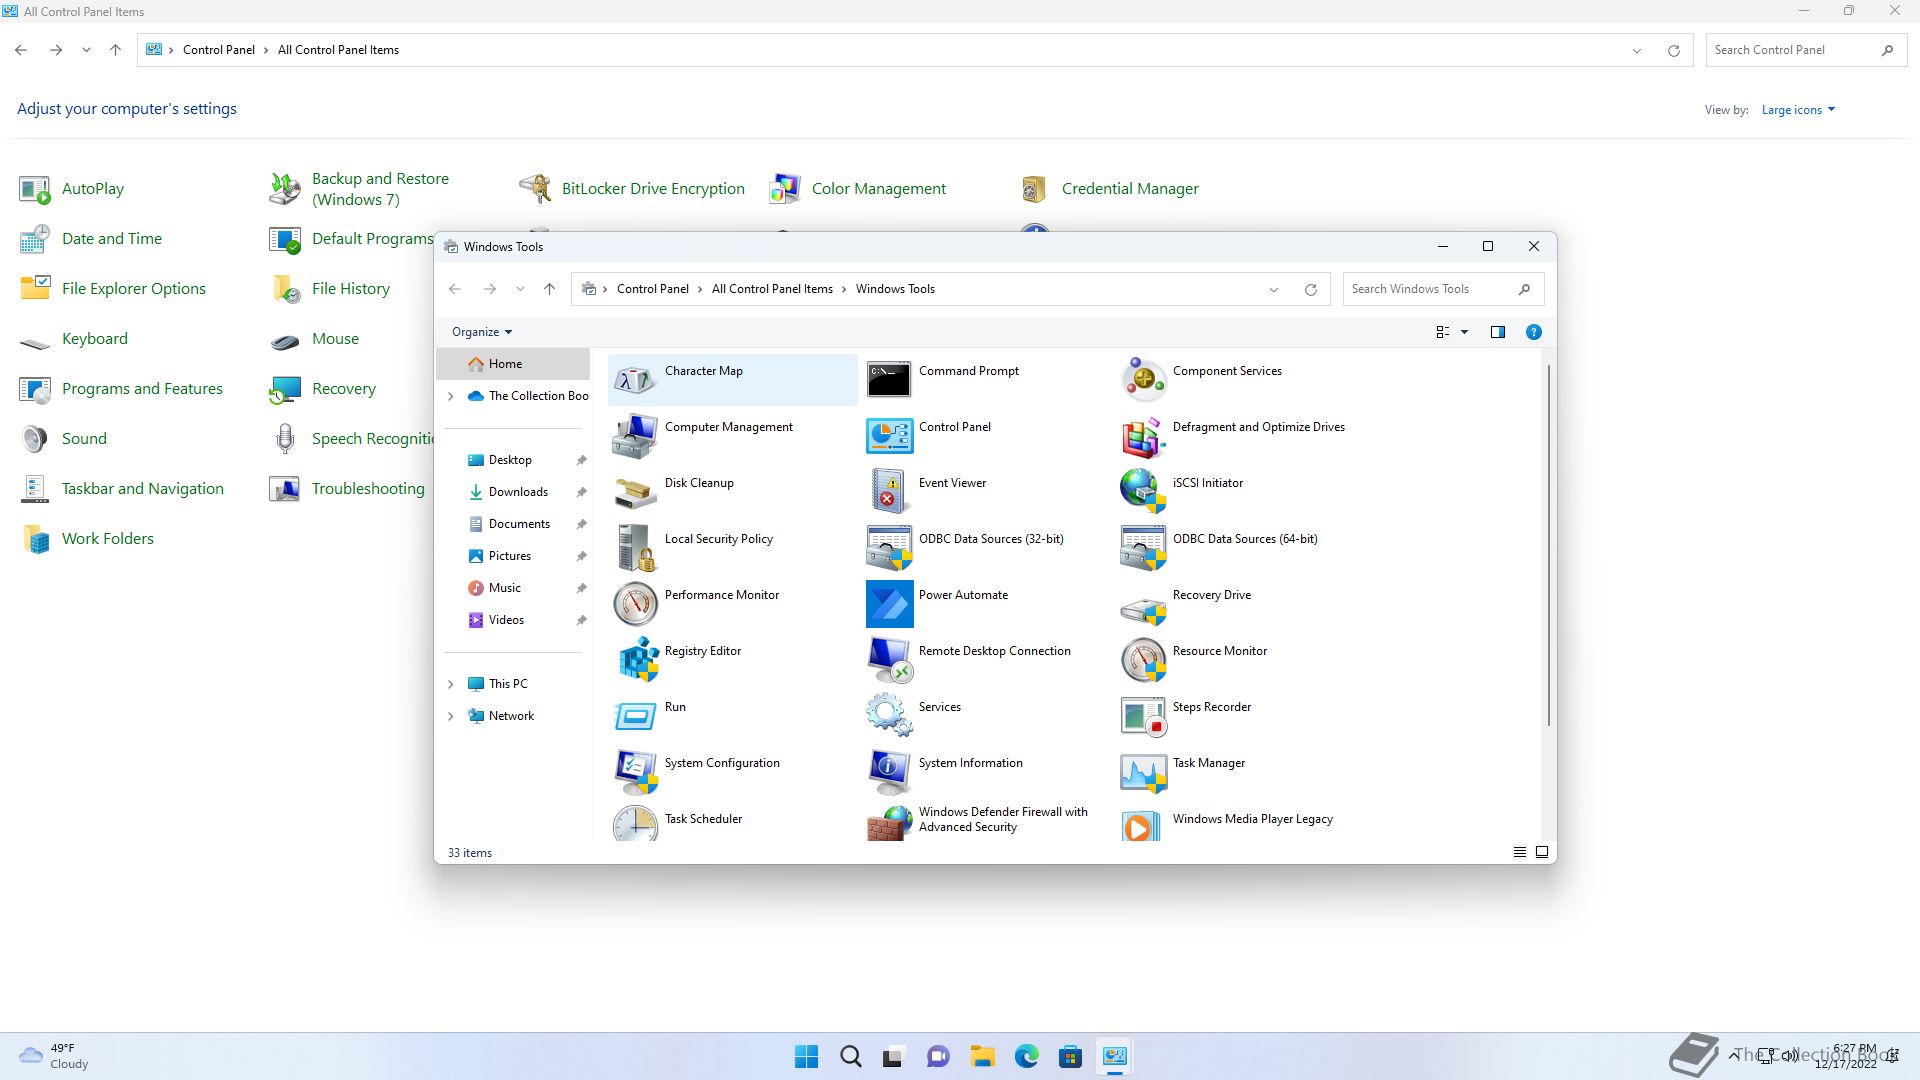This screenshot has height=1080, width=1920.
Task: Open Task Scheduler clock icon
Action: tap(635, 824)
